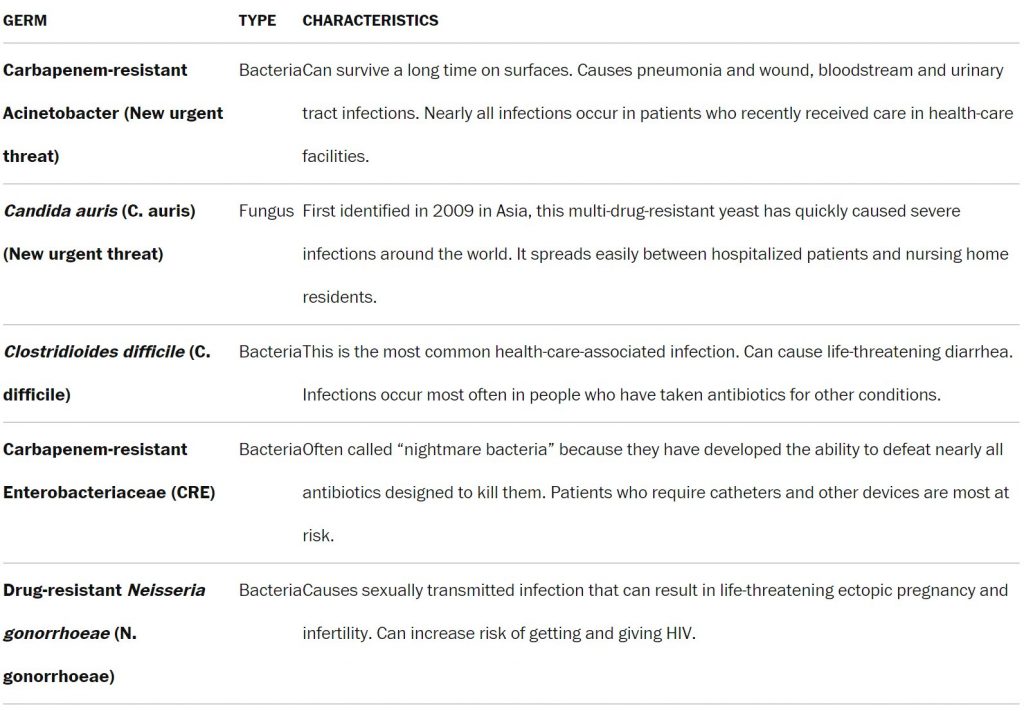
Task: Click the Fungus type cell
Action: [266, 211]
